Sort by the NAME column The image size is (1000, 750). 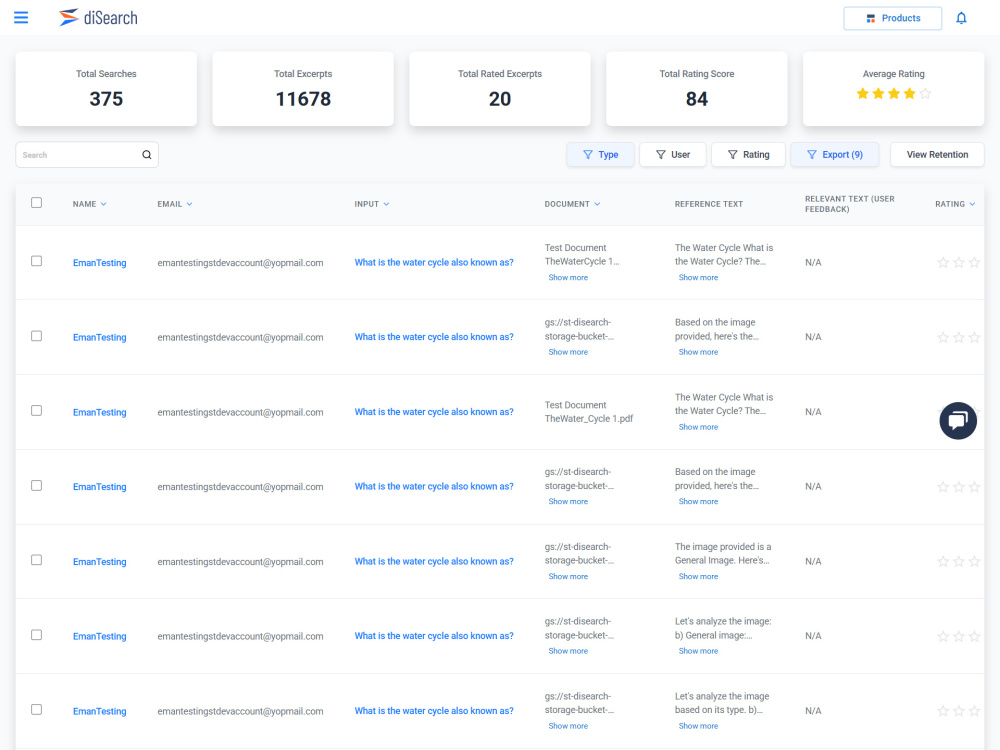coord(89,204)
